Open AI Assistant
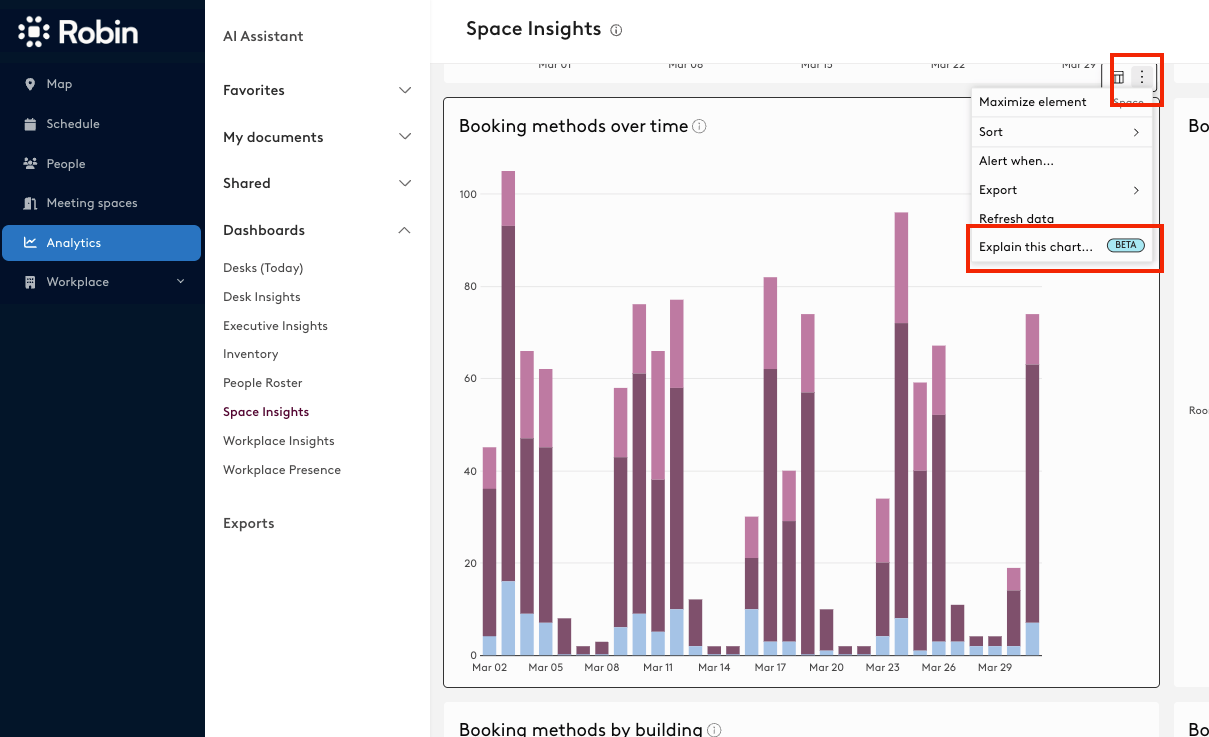 click(263, 36)
